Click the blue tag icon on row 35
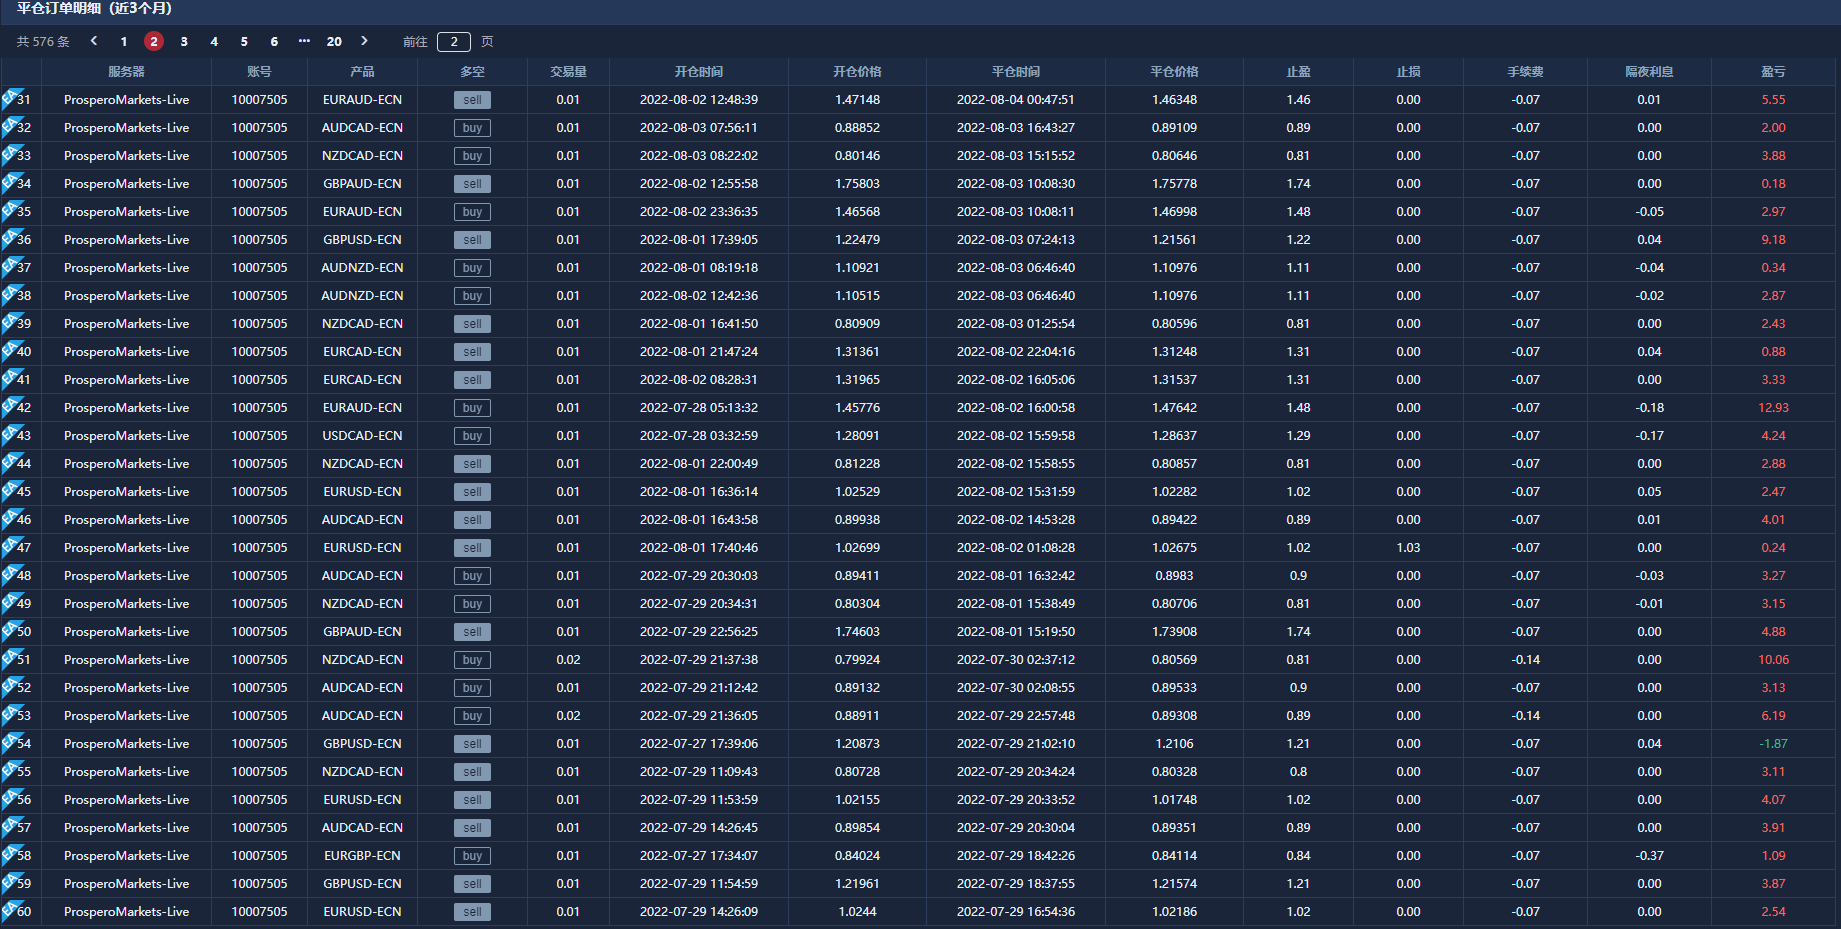 click(x=12, y=210)
